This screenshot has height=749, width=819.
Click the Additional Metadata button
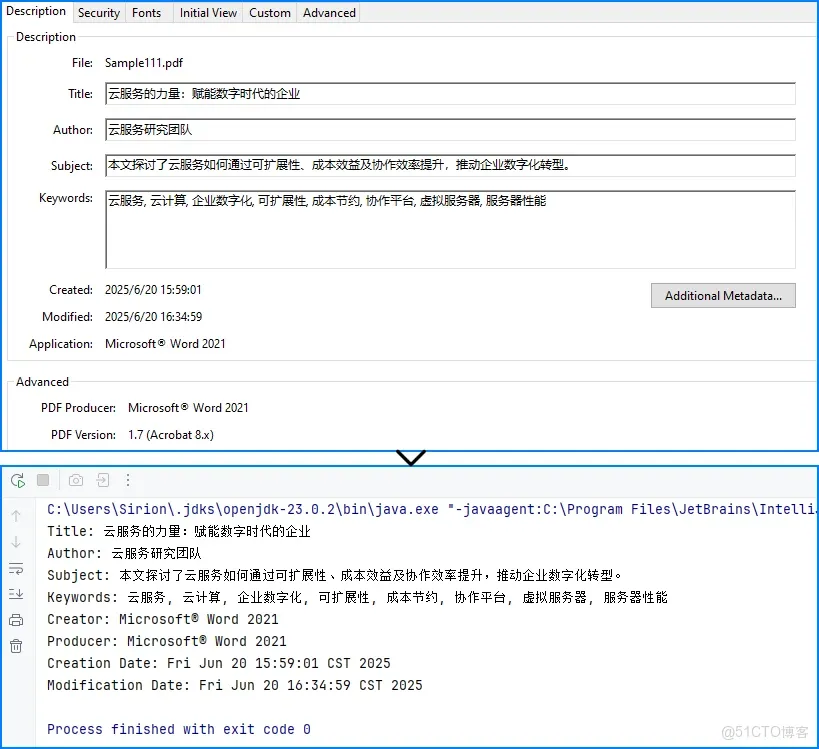click(x=722, y=295)
